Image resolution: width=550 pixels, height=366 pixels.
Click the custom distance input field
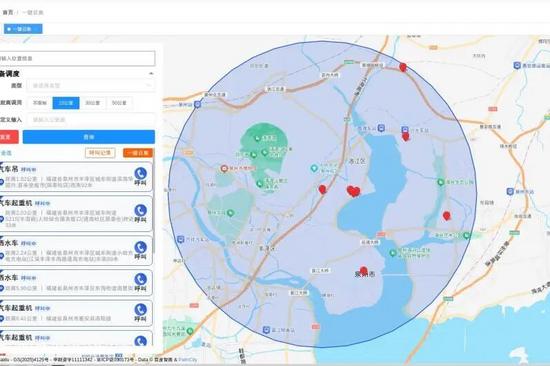point(91,120)
